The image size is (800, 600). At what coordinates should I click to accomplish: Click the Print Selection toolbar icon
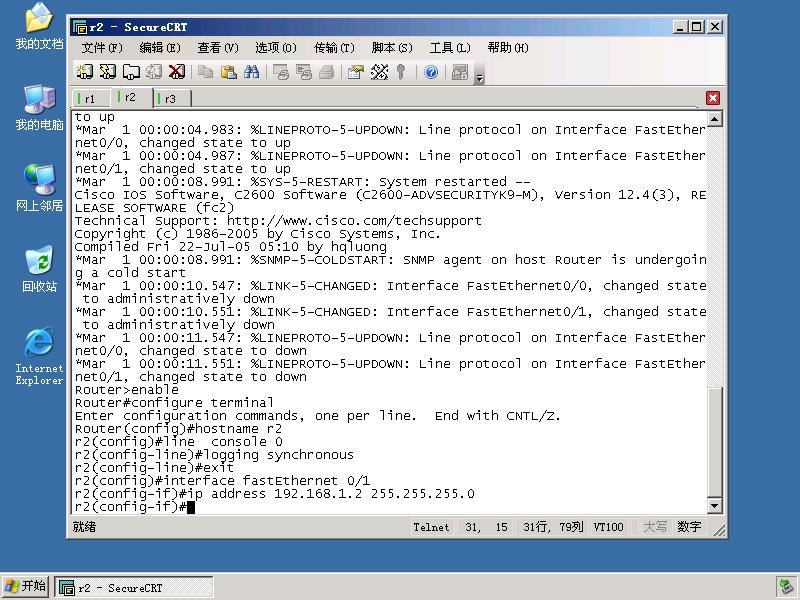point(304,72)
